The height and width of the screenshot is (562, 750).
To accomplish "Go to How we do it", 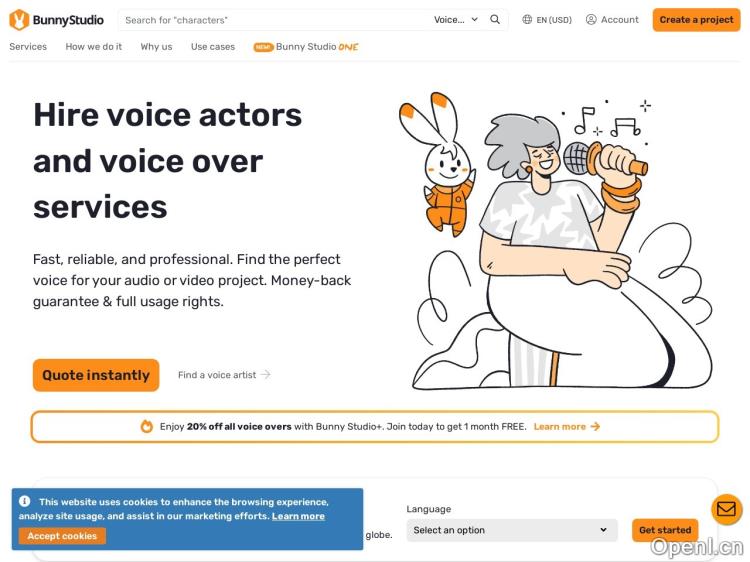I will click(x=94, y=47).
